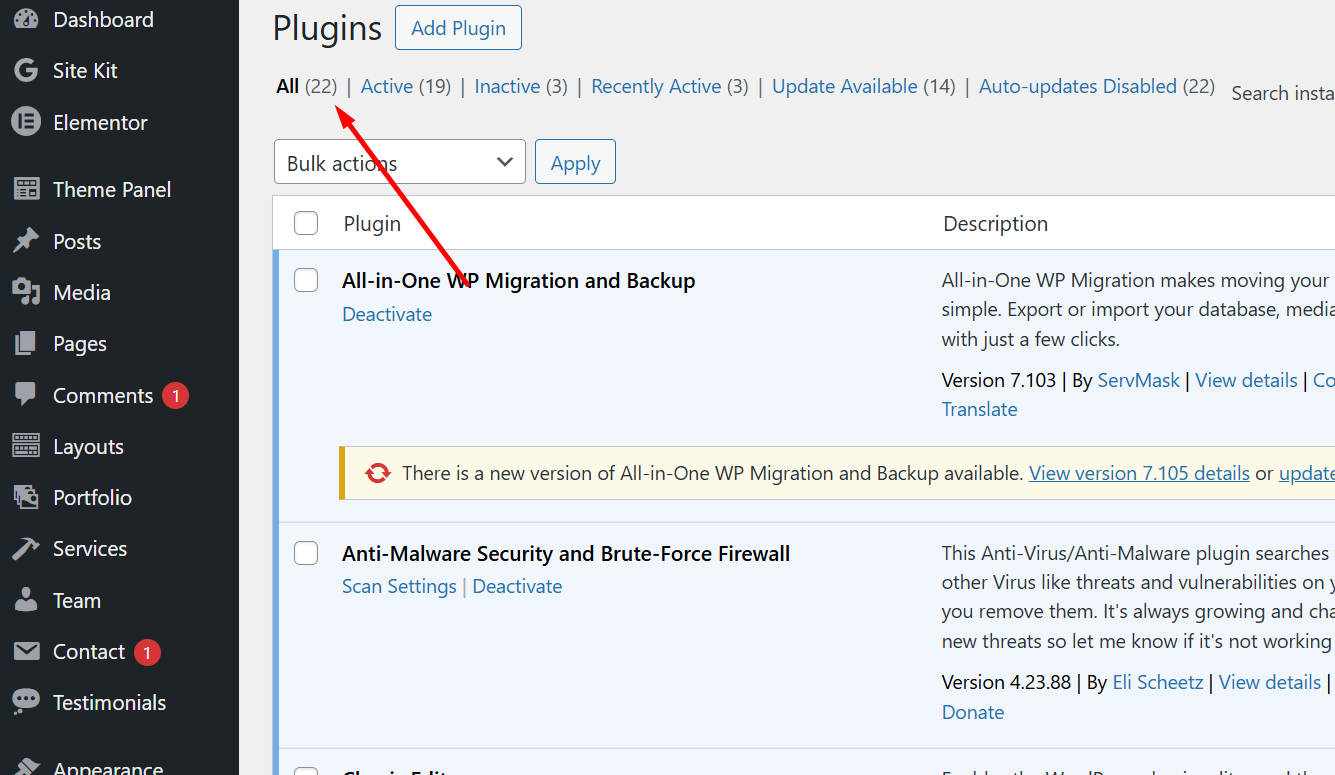The image size is (1335, 775).
Task: Deactivate All-in-One WP Migration plugin
Action: point(387,314)
